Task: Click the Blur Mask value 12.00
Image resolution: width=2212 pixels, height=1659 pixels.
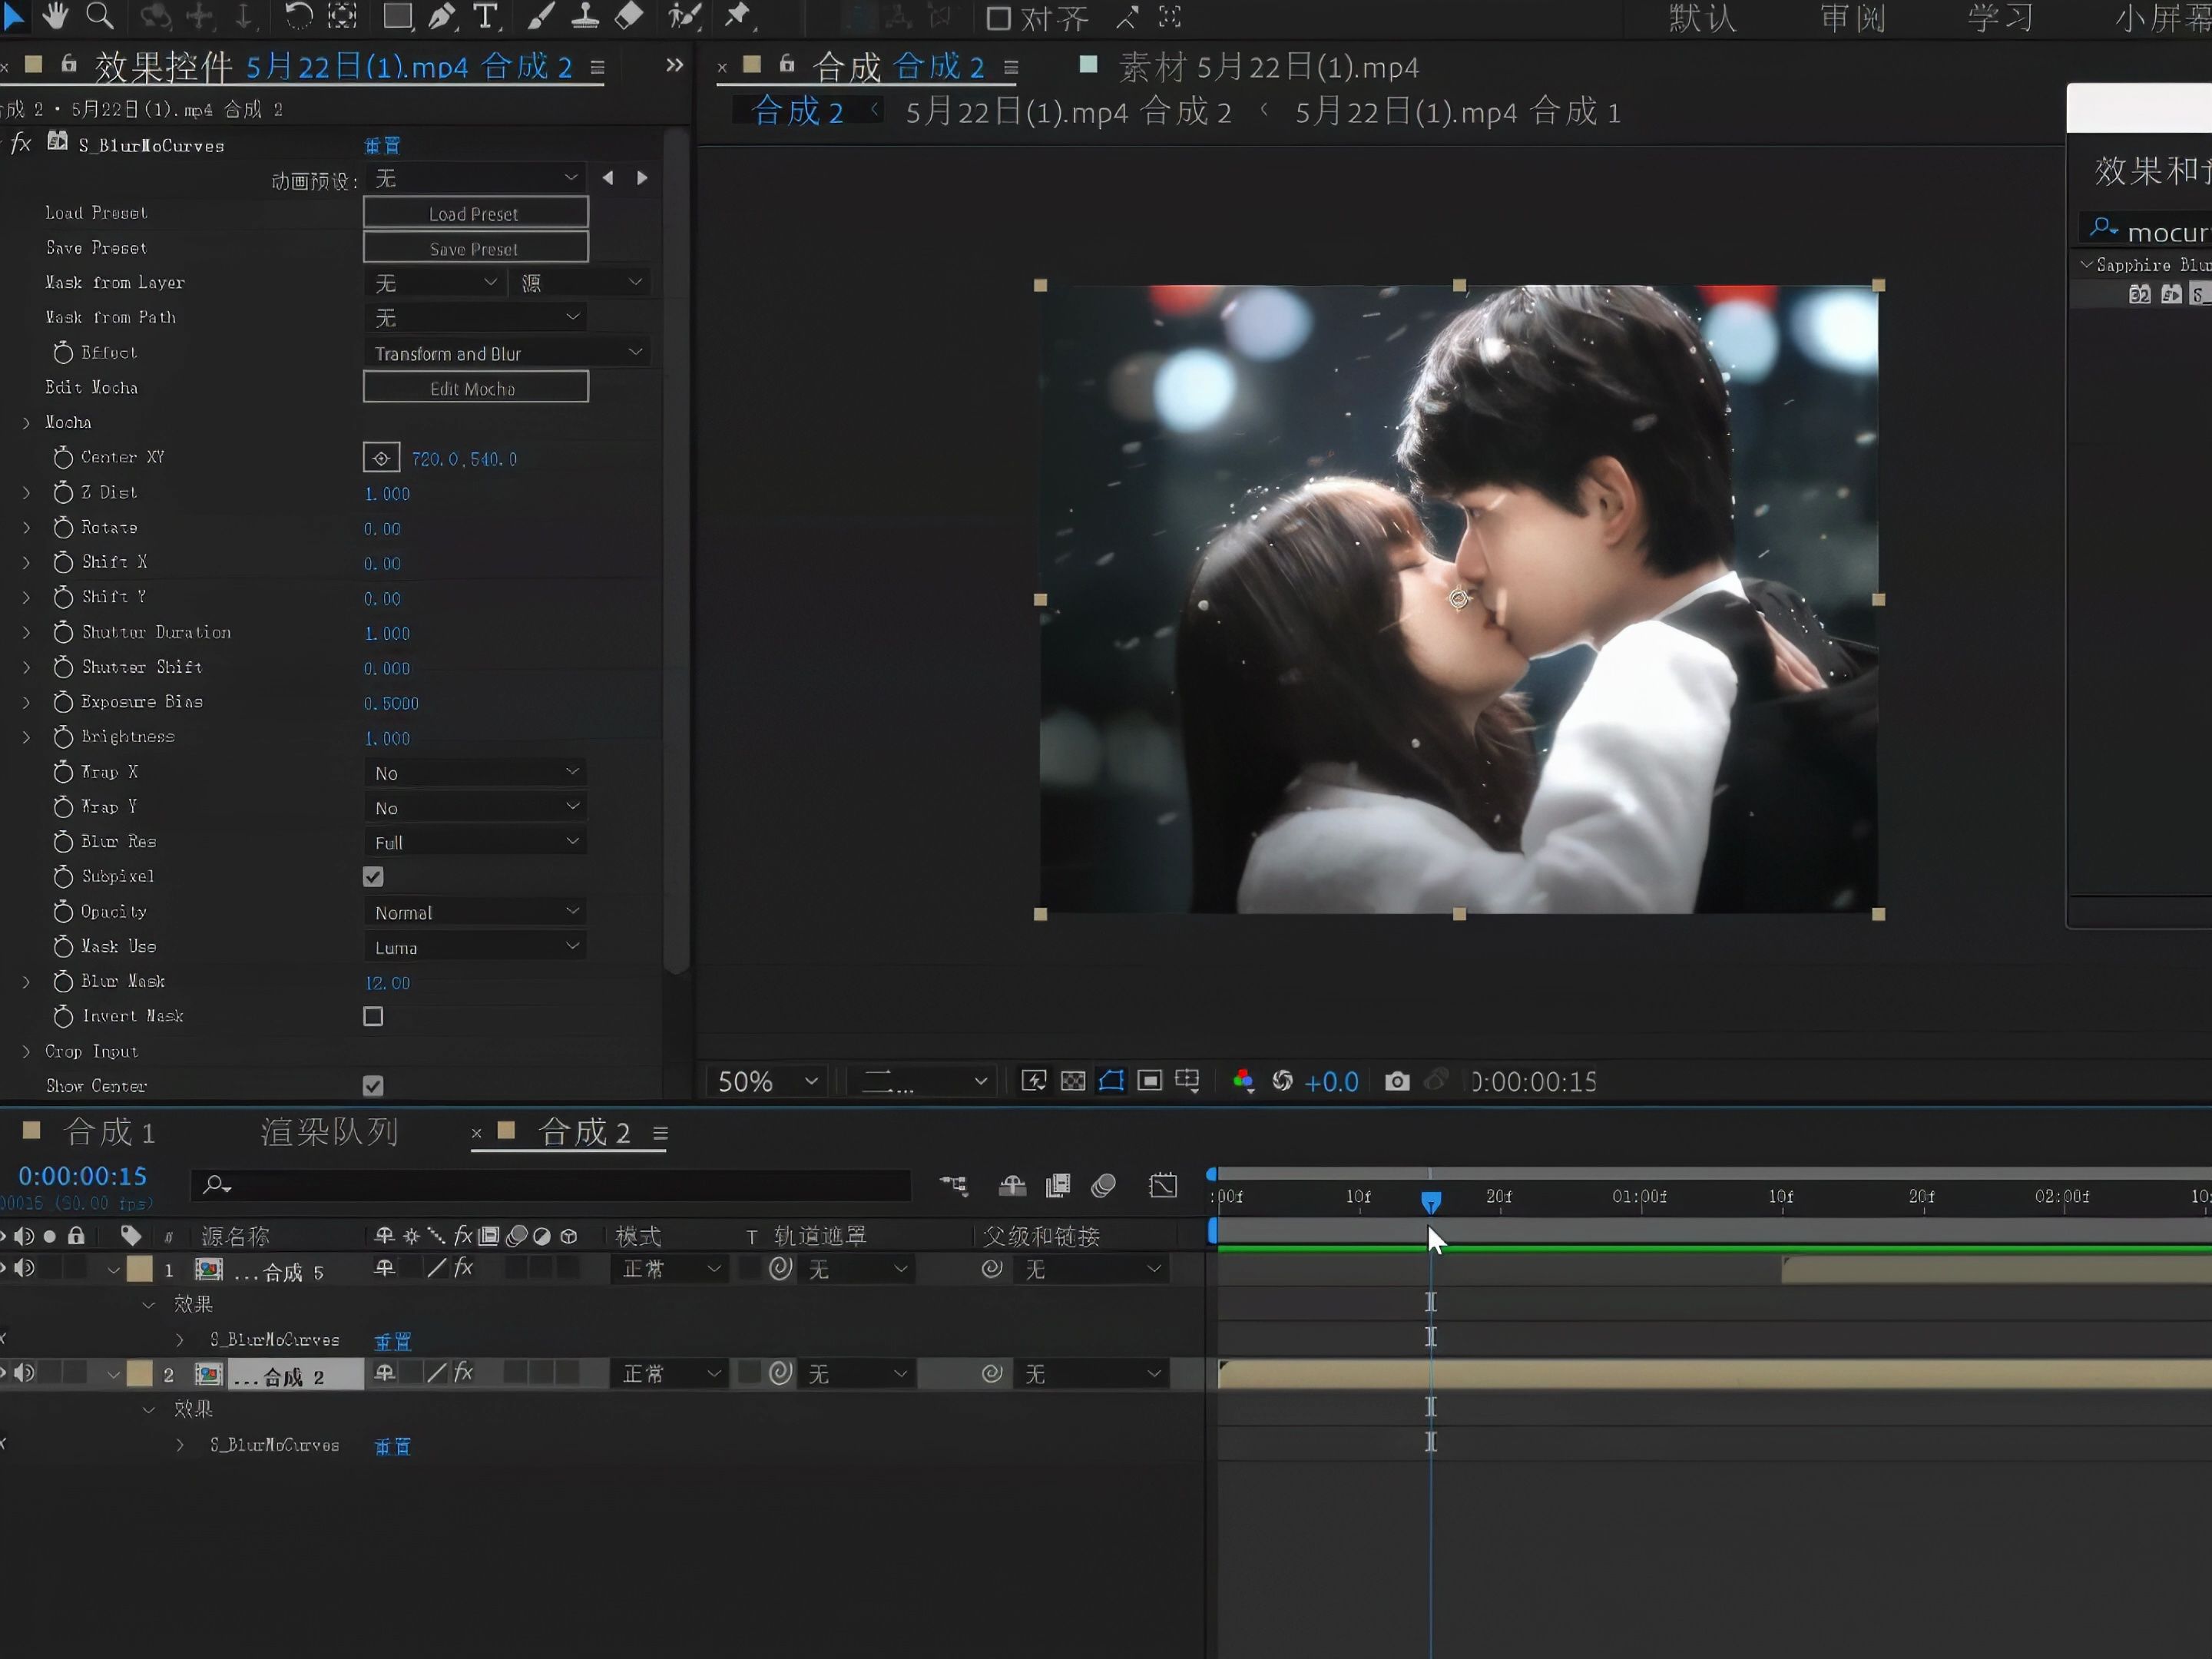Action: coord(387,983)
